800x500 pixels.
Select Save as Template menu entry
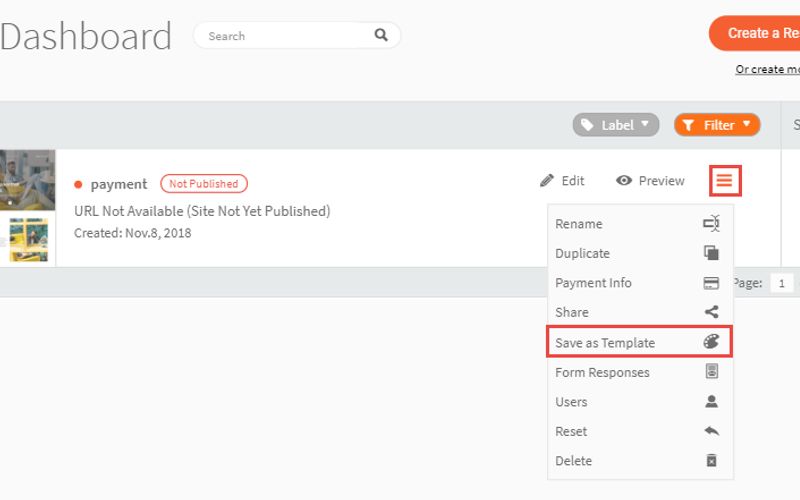coord(605,342)
